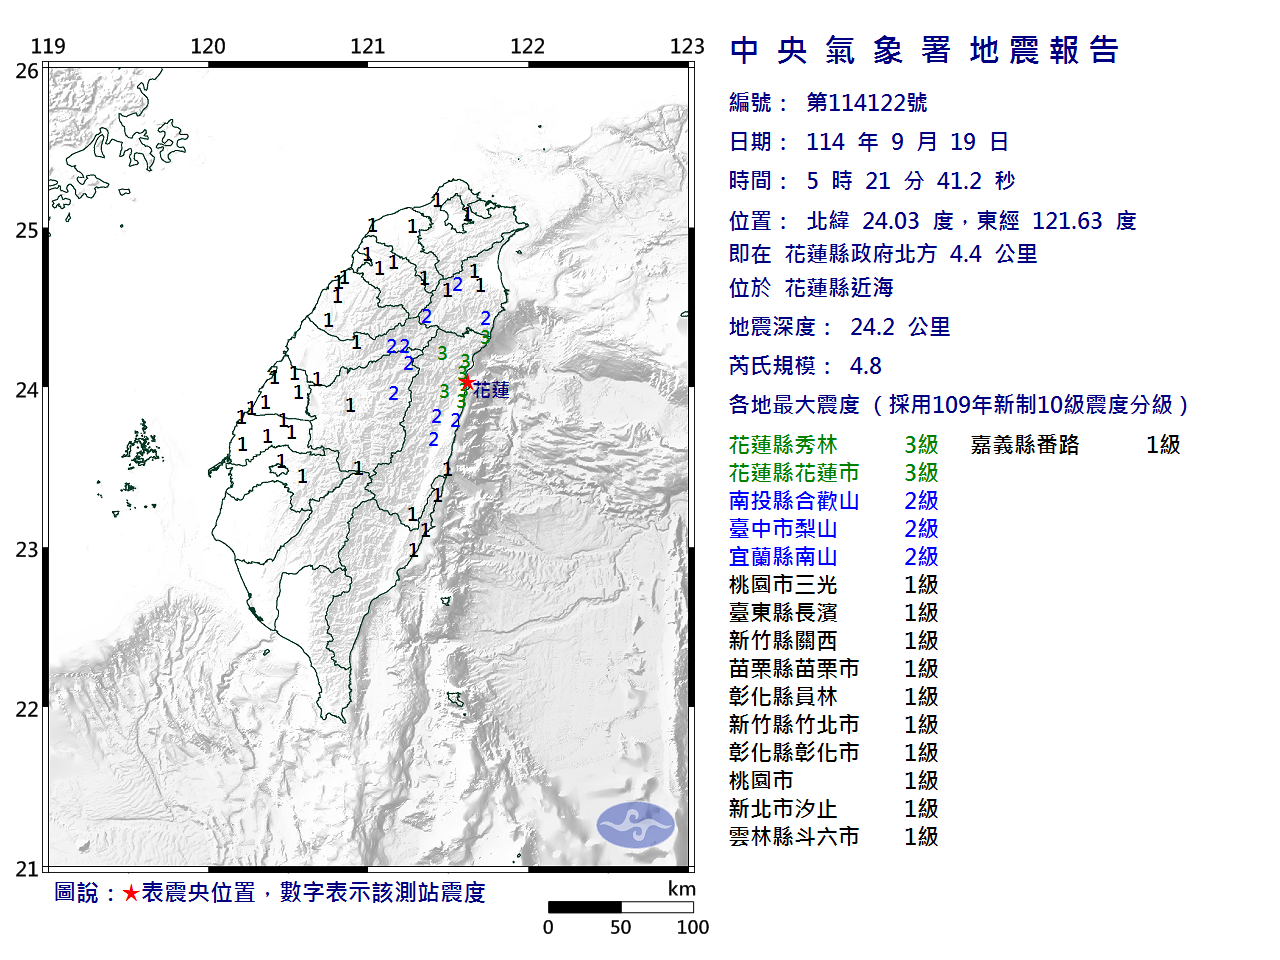Select report number 第114122號
1280x960 pixels.
pyautogui.click(x=866, y=103)
